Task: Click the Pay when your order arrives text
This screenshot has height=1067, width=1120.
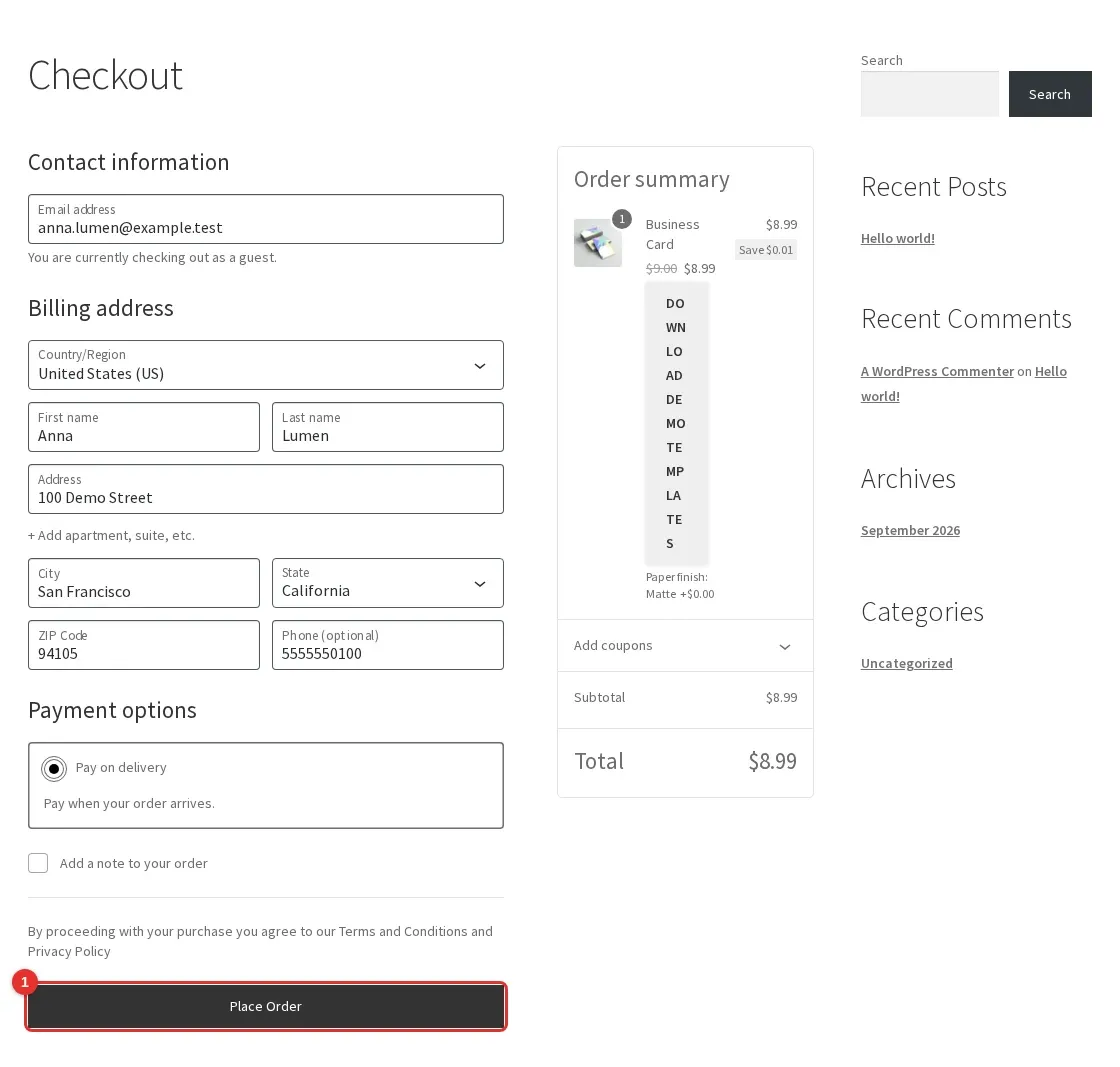Action: point(129,803)
